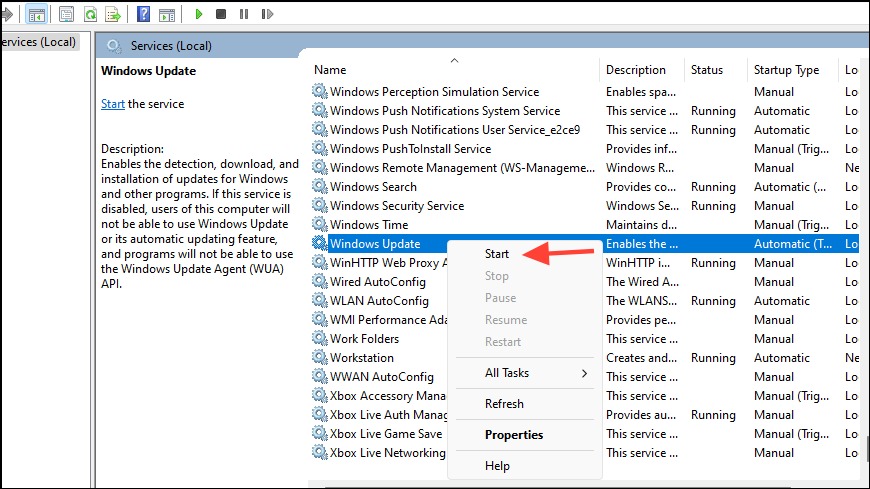Click the blue Help question mark icon
870x489 pixels.
point(143,14)
